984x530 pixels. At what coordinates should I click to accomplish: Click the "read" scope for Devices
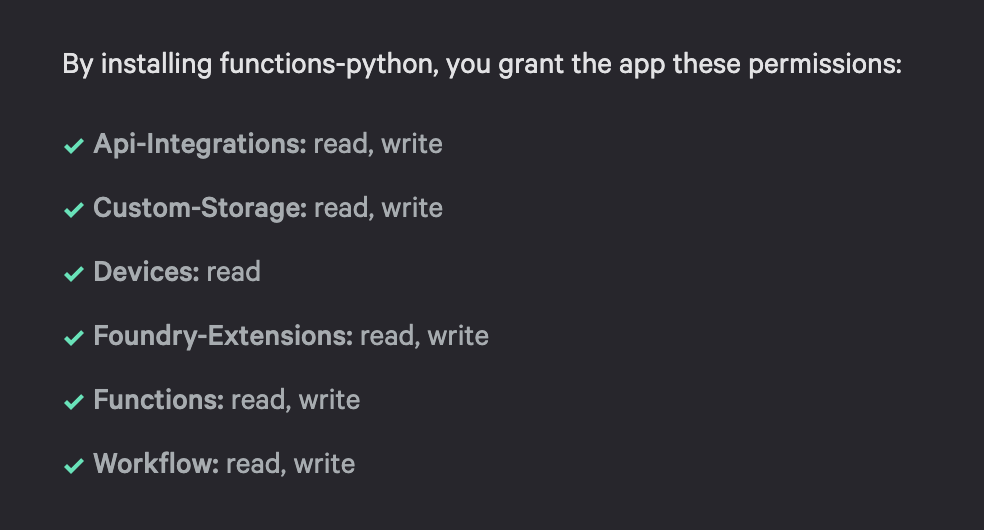coord(234,272)
